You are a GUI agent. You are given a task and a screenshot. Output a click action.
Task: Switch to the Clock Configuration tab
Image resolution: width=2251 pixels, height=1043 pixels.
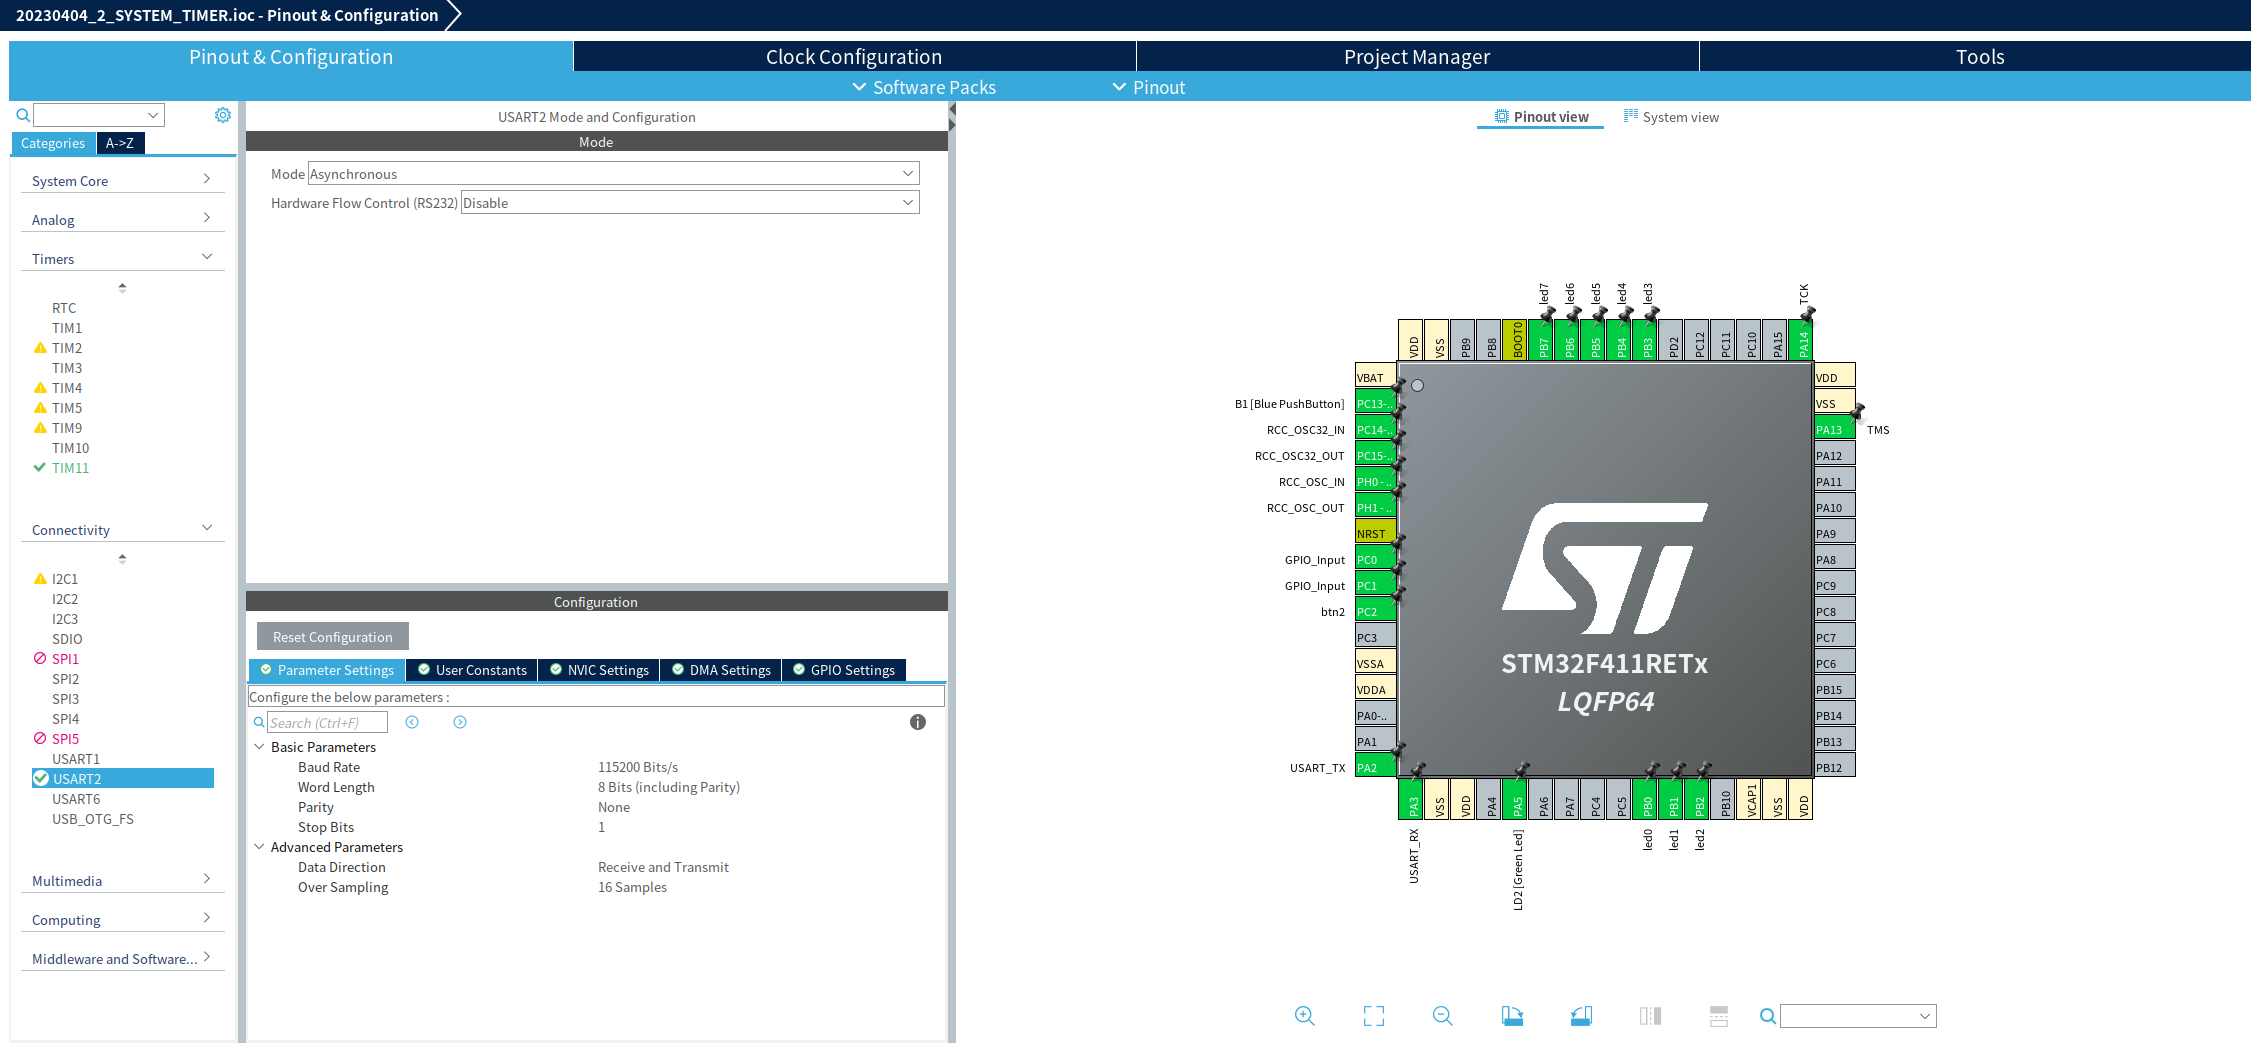(854, 57)
